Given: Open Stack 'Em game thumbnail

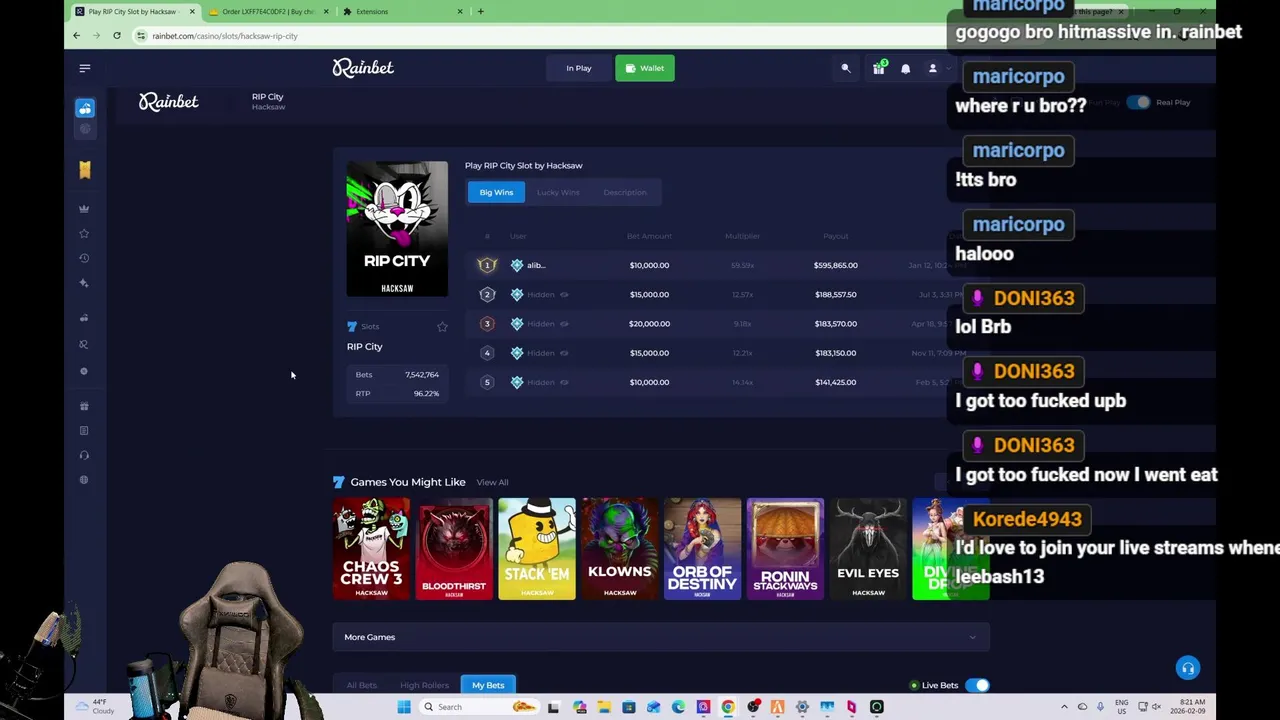Looking at the screenshot, I should tap(537, 549).
